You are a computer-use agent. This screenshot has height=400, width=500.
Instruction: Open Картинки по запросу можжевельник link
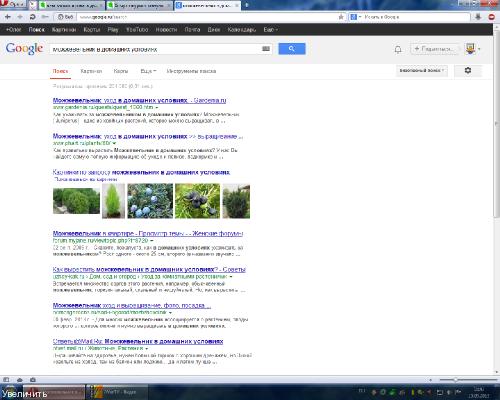(141, 172)
